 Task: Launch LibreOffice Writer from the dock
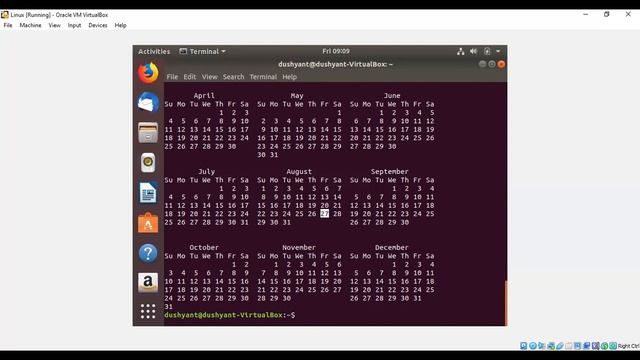tap(148, 193)
